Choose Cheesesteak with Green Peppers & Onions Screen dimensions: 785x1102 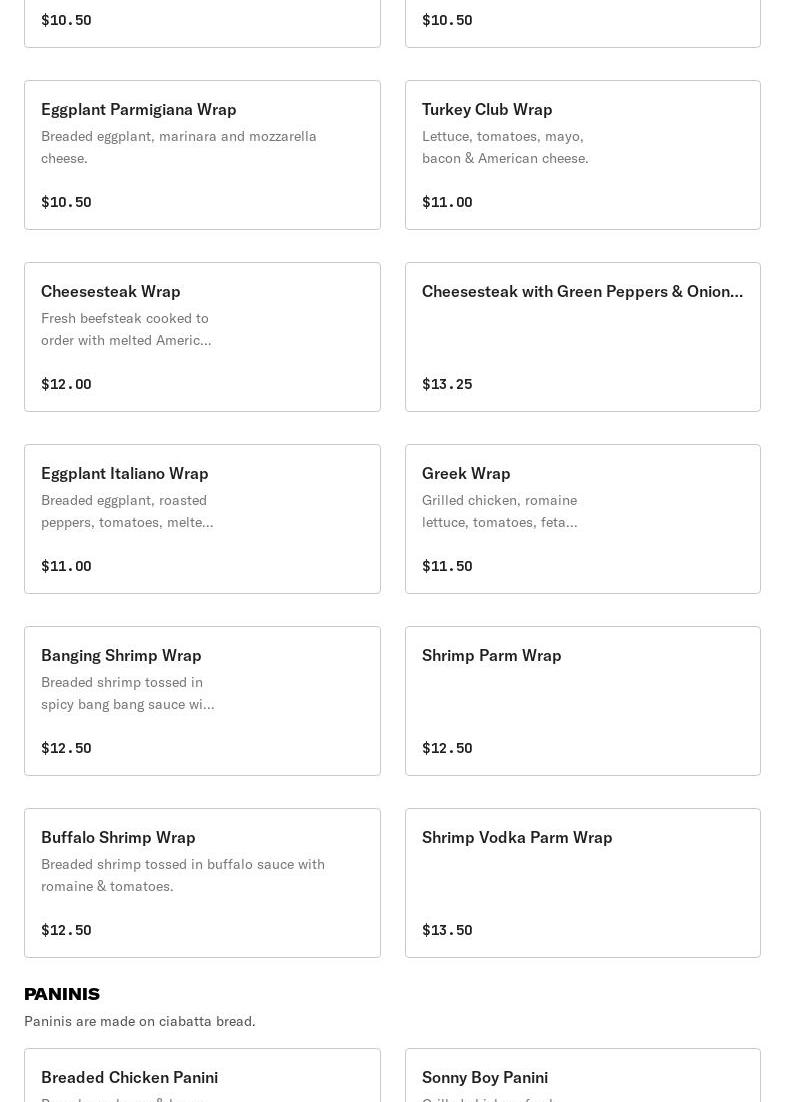tap(582, 291)
